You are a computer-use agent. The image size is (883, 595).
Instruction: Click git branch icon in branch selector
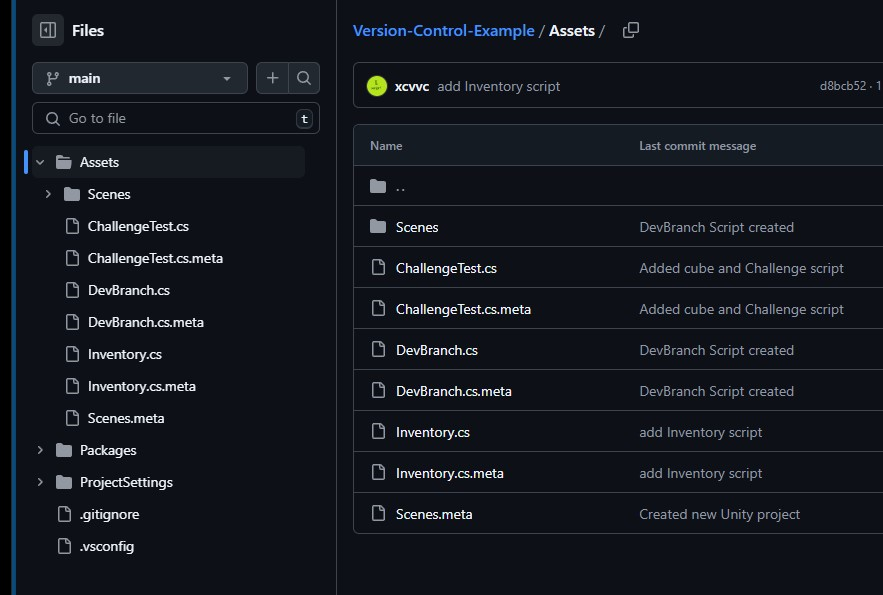pos(52,78)
